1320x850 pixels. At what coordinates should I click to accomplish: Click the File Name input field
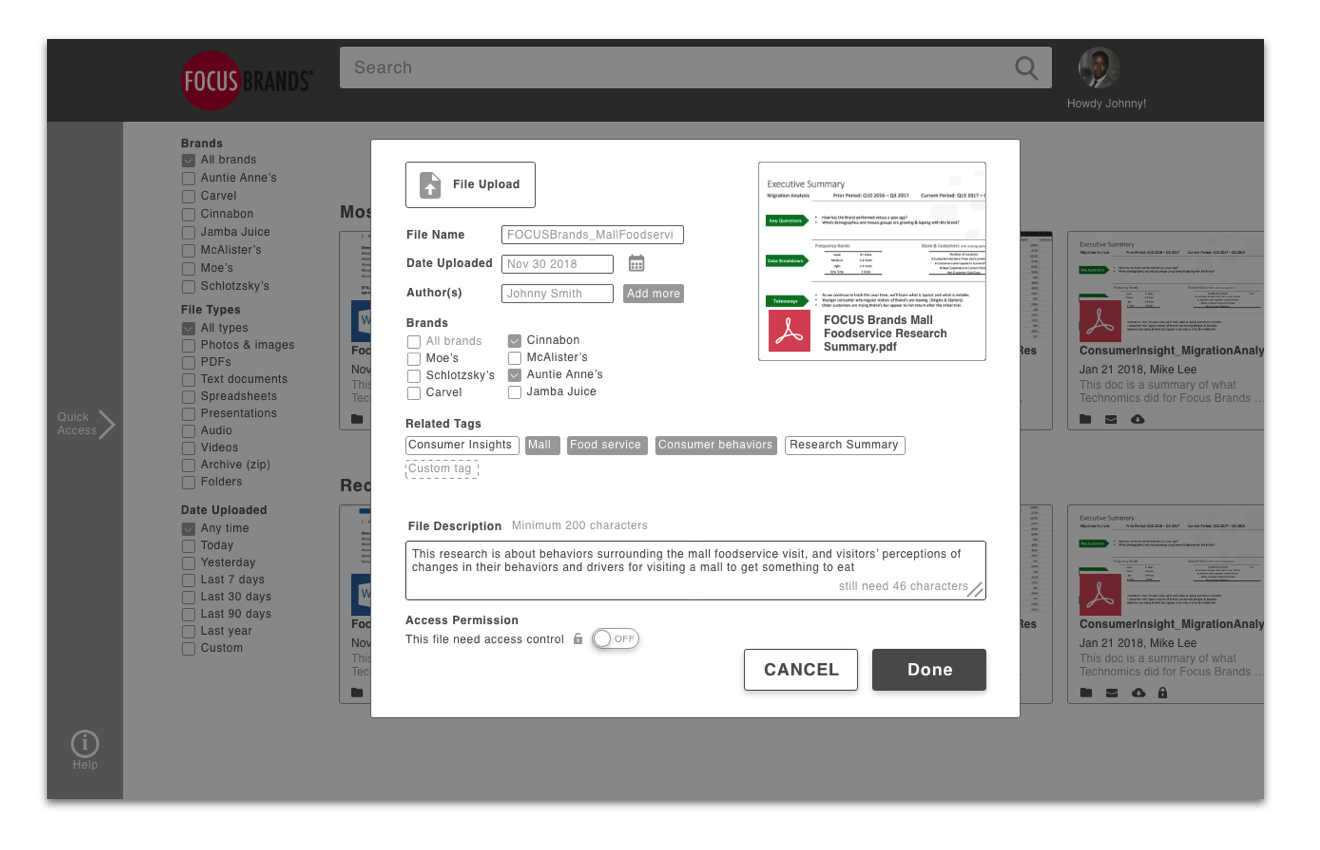coord(592,235)
